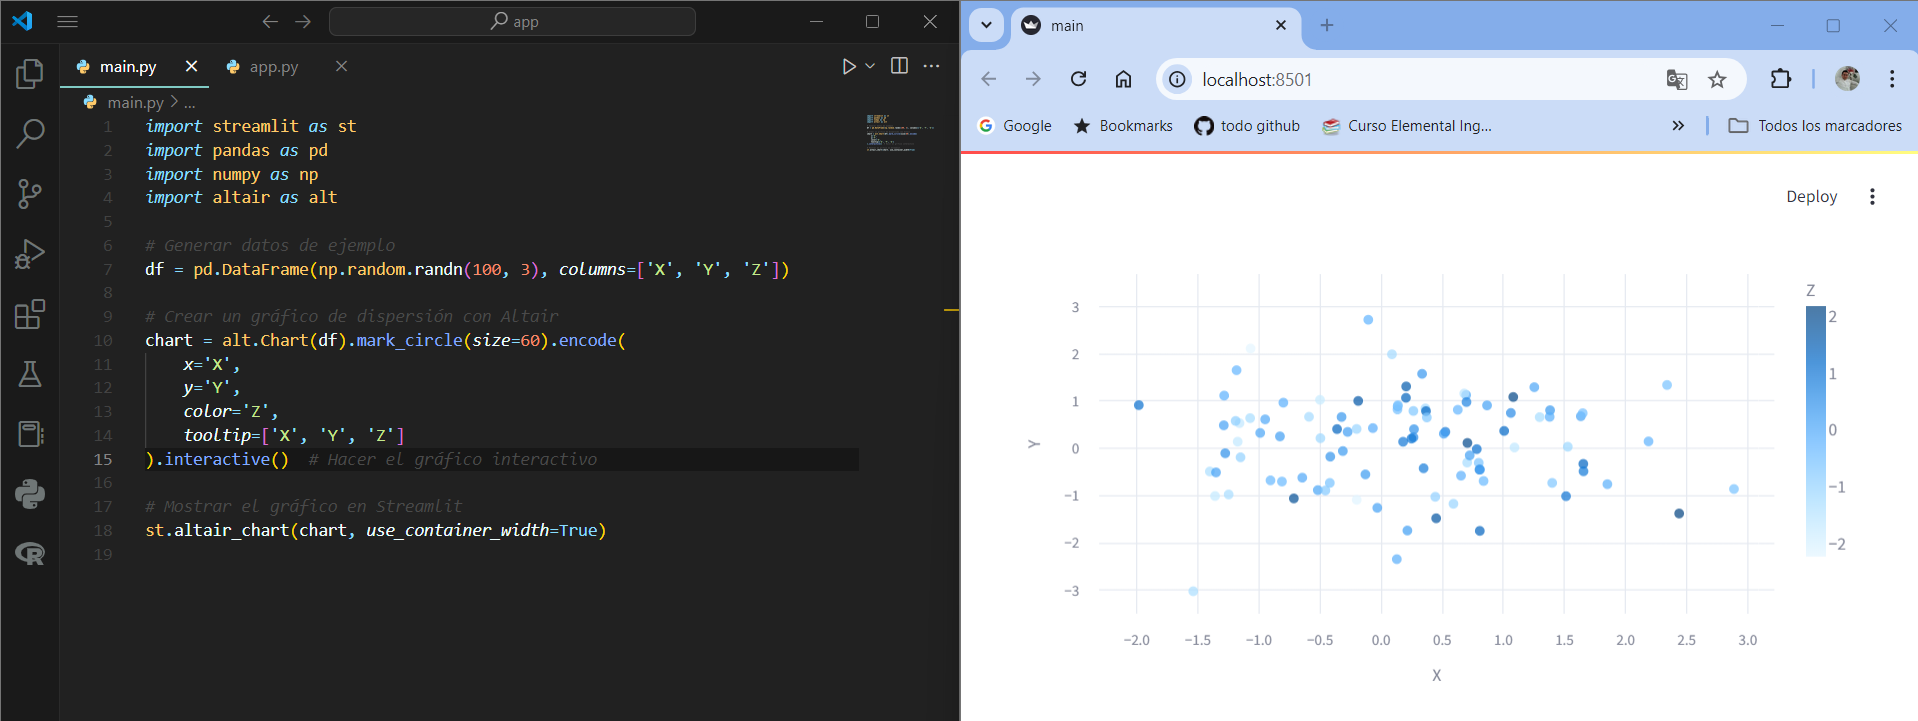The image size is (1918, 721).
Task: Expand the run options dropdown arrow
Action: pyautogui.click(x=870, y=66)
